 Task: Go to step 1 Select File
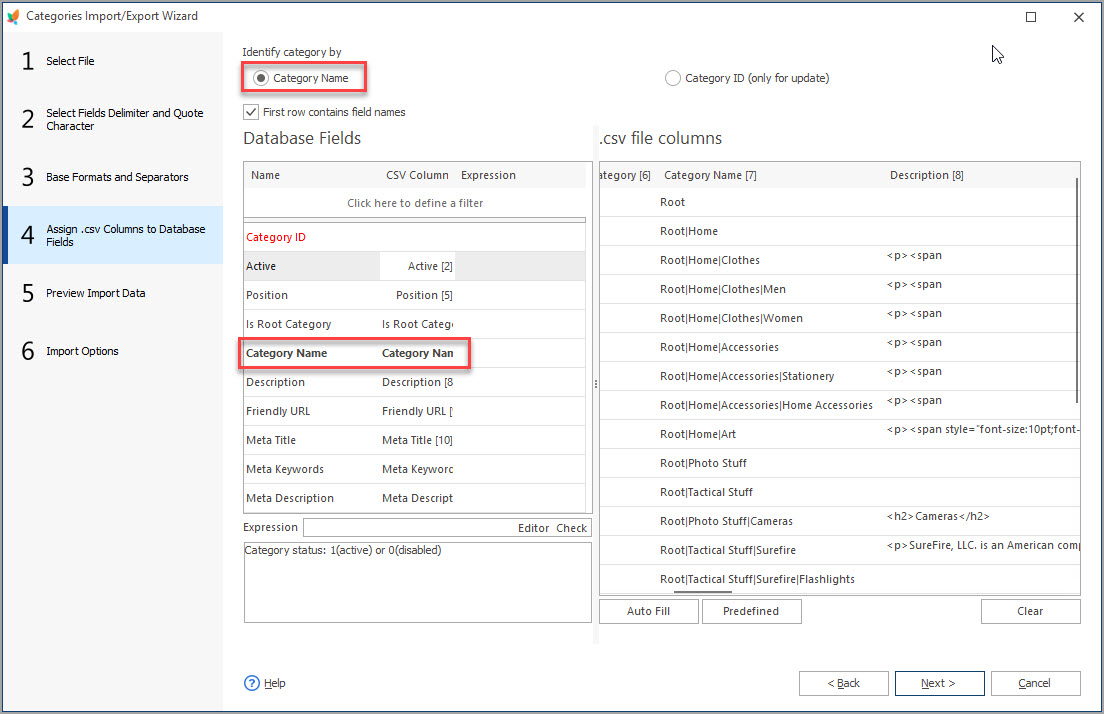pos(113,61)
